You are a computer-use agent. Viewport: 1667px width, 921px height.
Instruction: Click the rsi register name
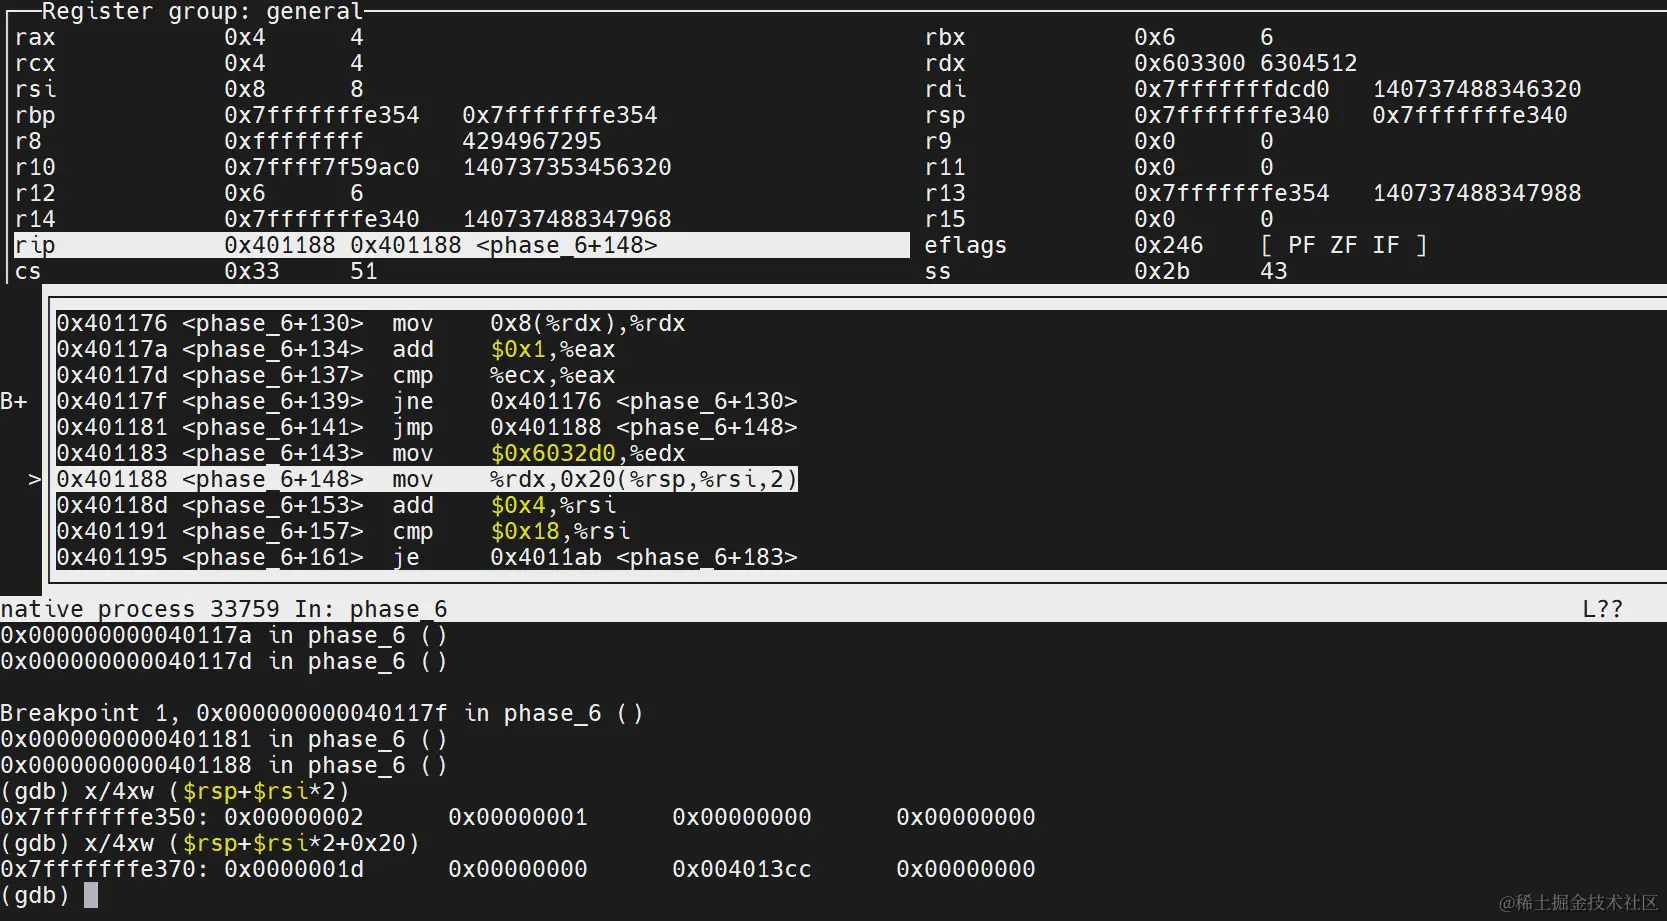(35, 90)
